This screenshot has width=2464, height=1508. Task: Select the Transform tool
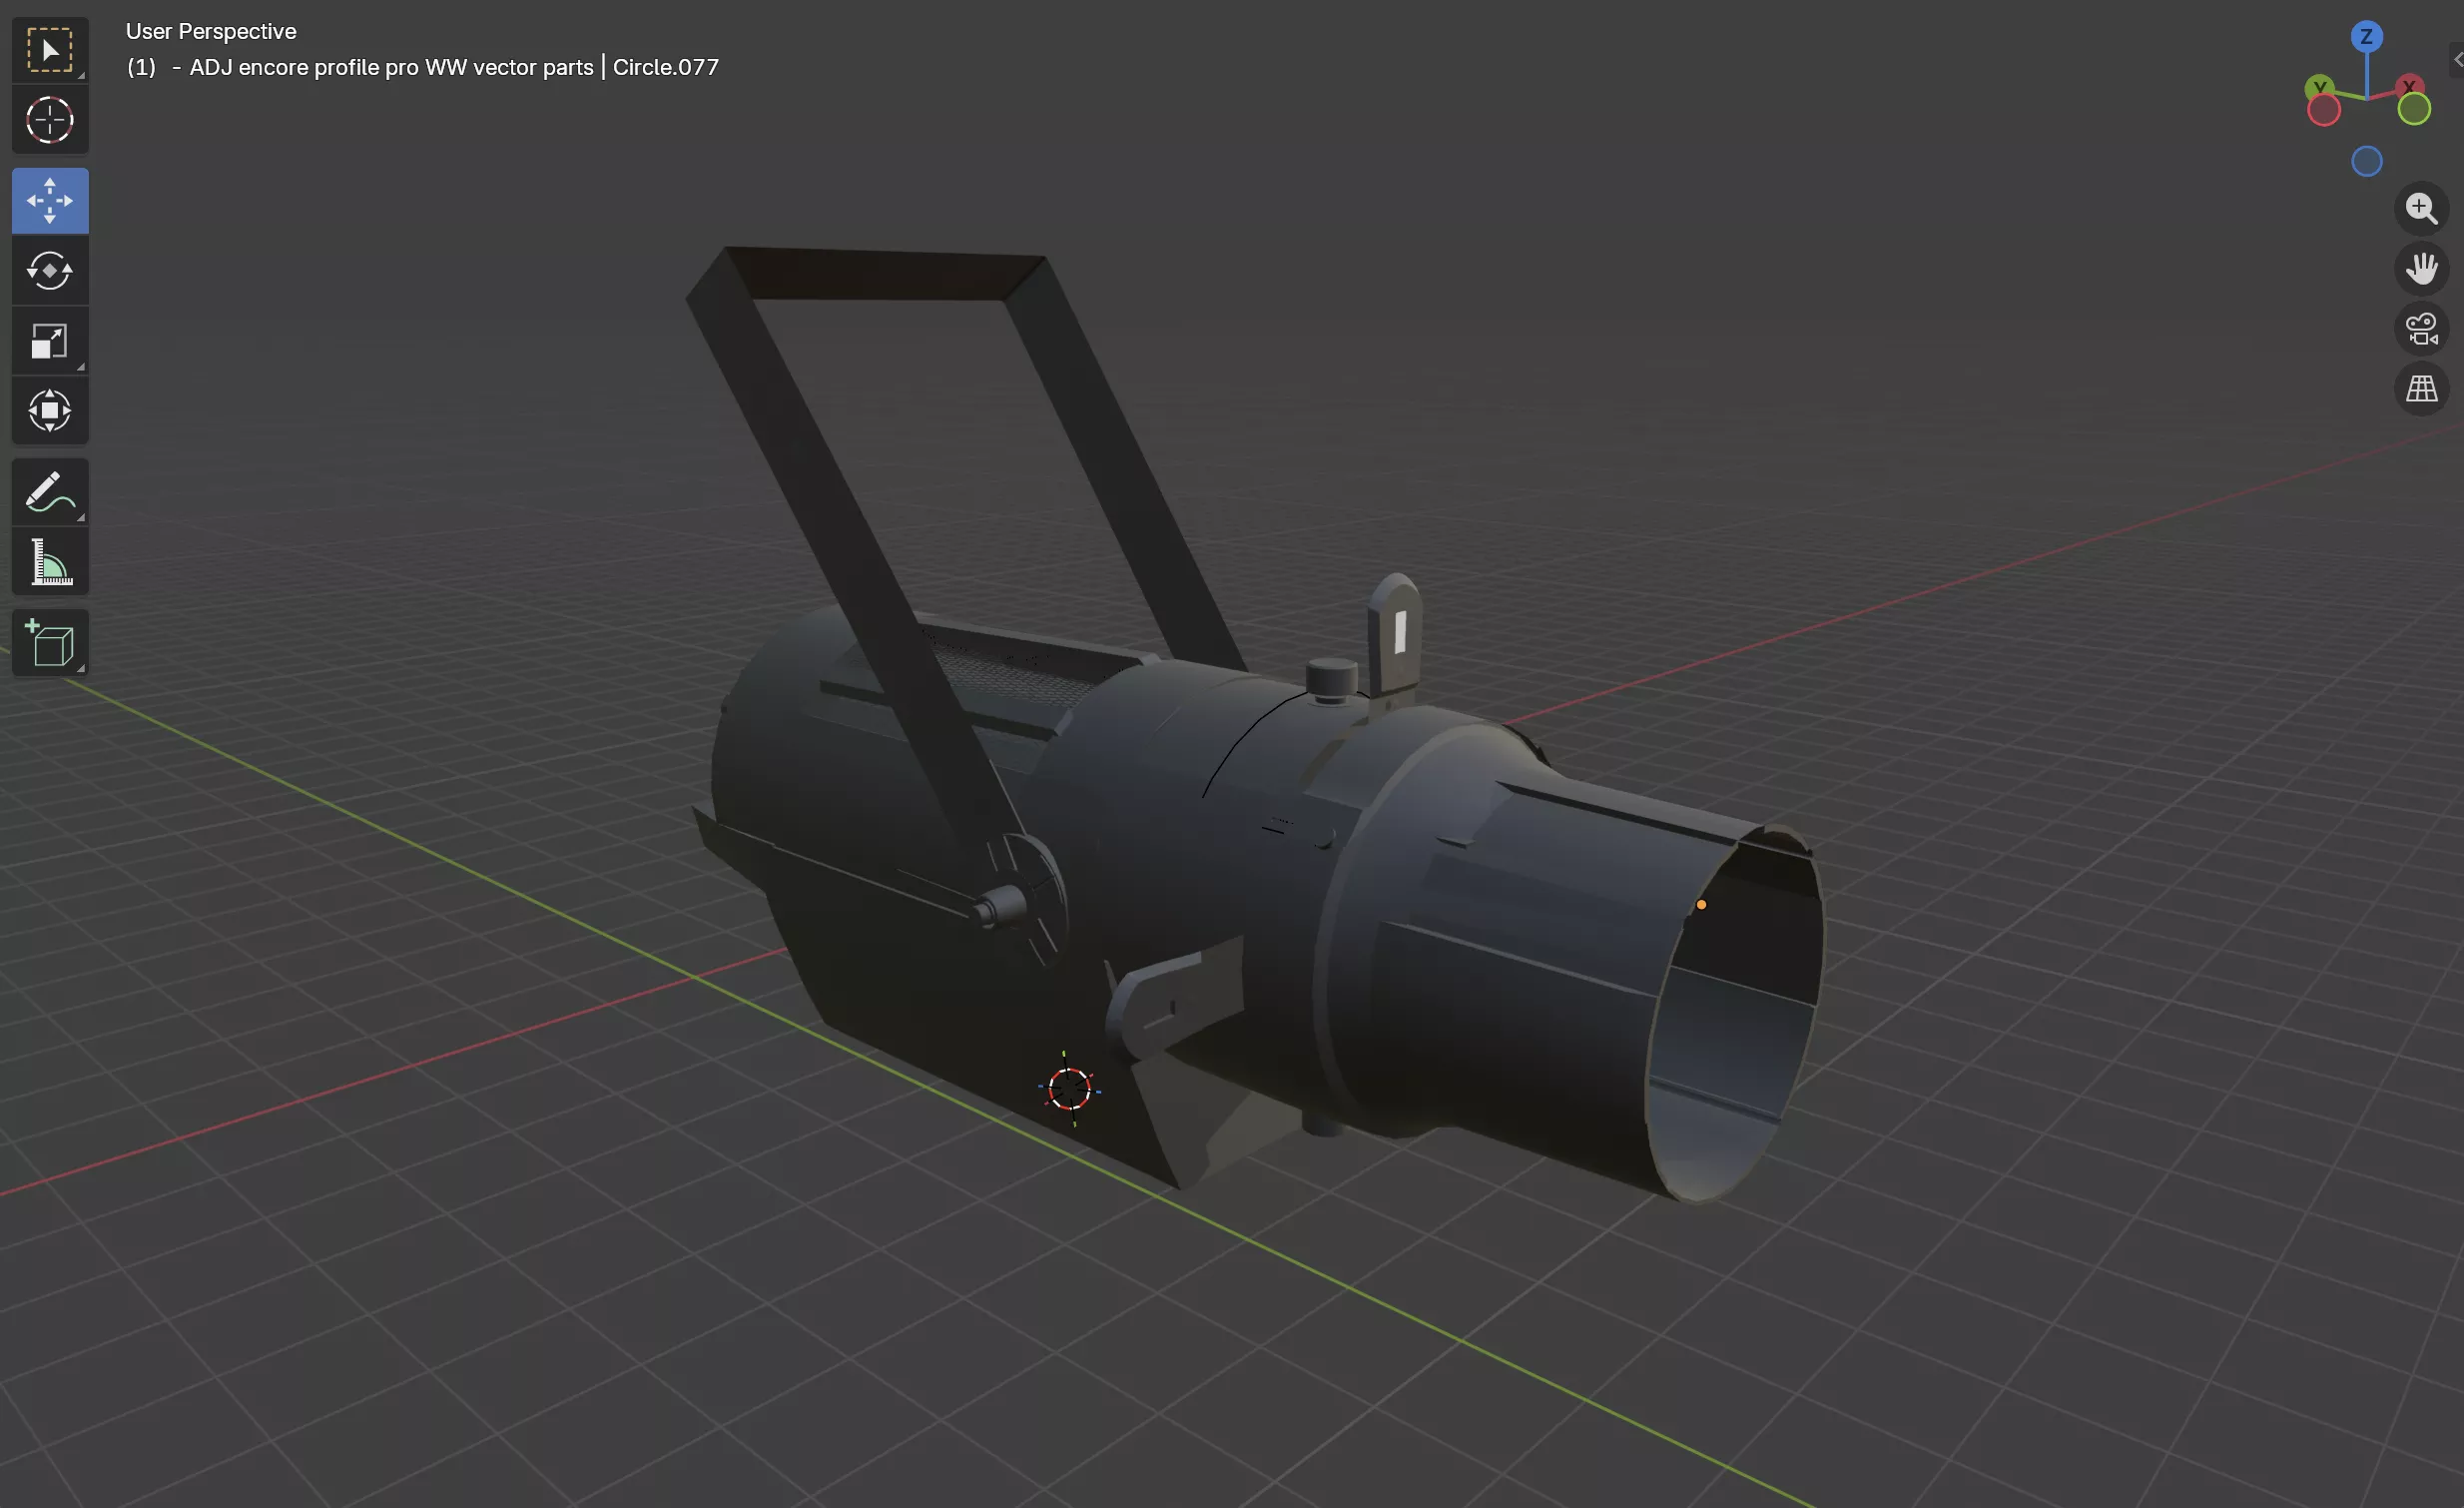(50, 411)
